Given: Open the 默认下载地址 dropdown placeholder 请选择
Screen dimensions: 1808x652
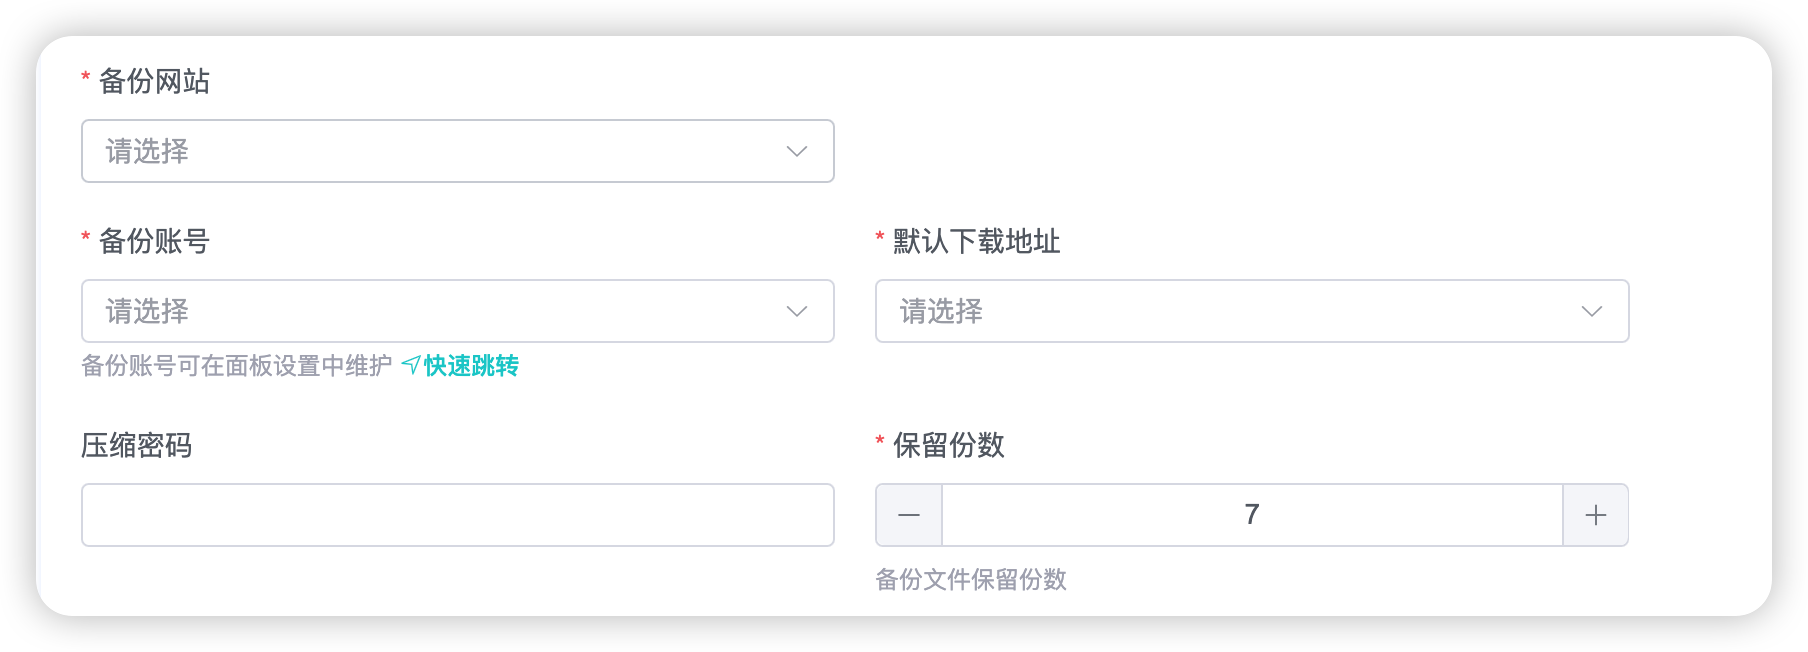Looking at the screenshot, I should pyautogui.click(x=941, y=311).
